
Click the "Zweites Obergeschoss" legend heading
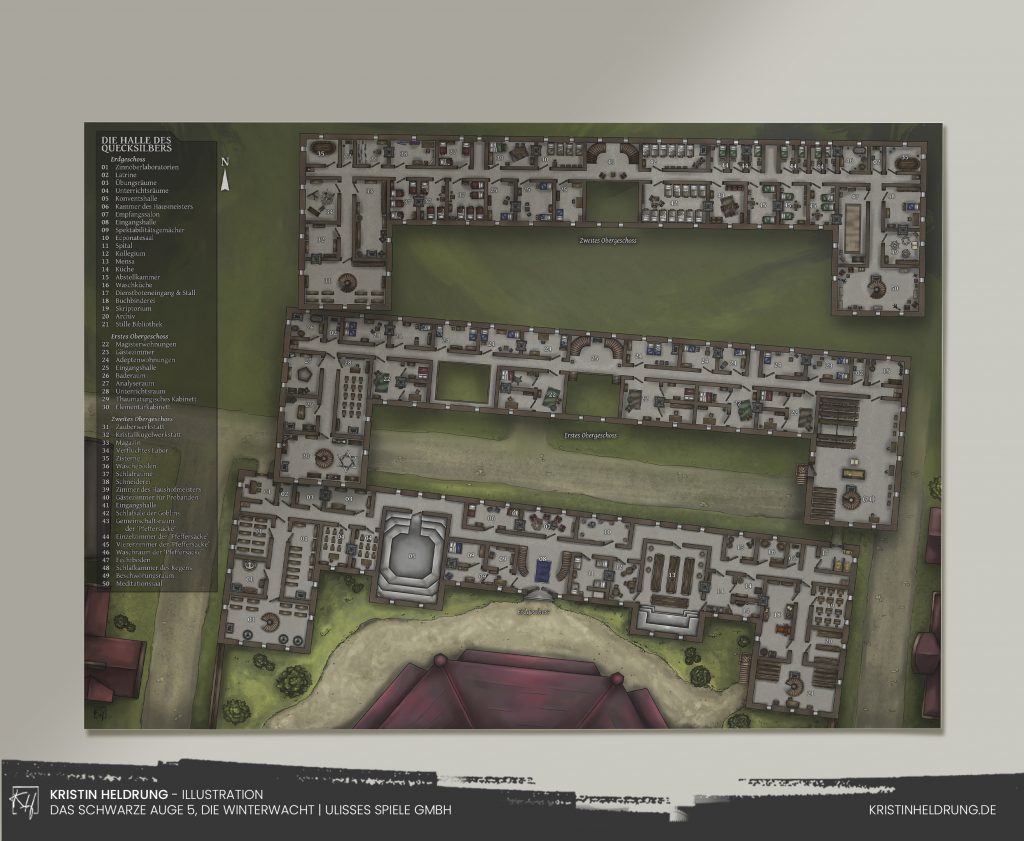tap(142, 419)
